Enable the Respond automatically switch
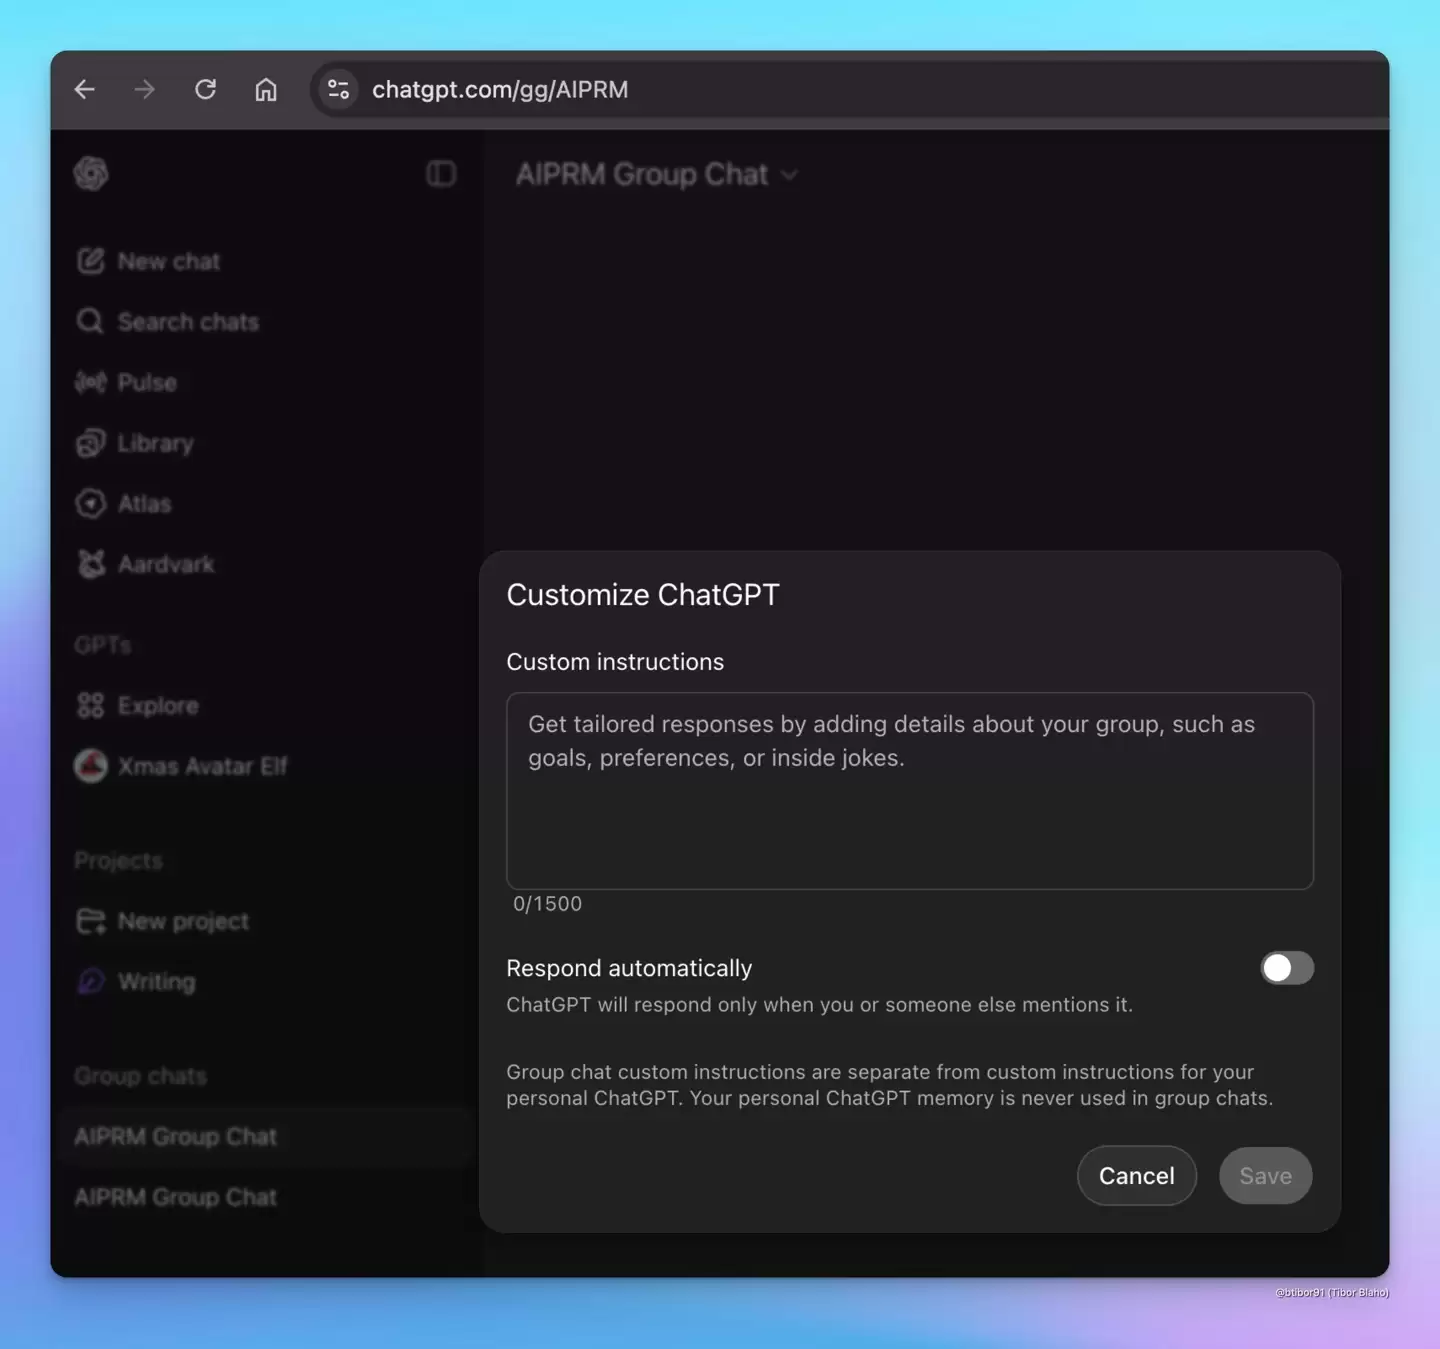Image resolution: width=1440 pixels, height=1349 pixels. click(1286, 968)
